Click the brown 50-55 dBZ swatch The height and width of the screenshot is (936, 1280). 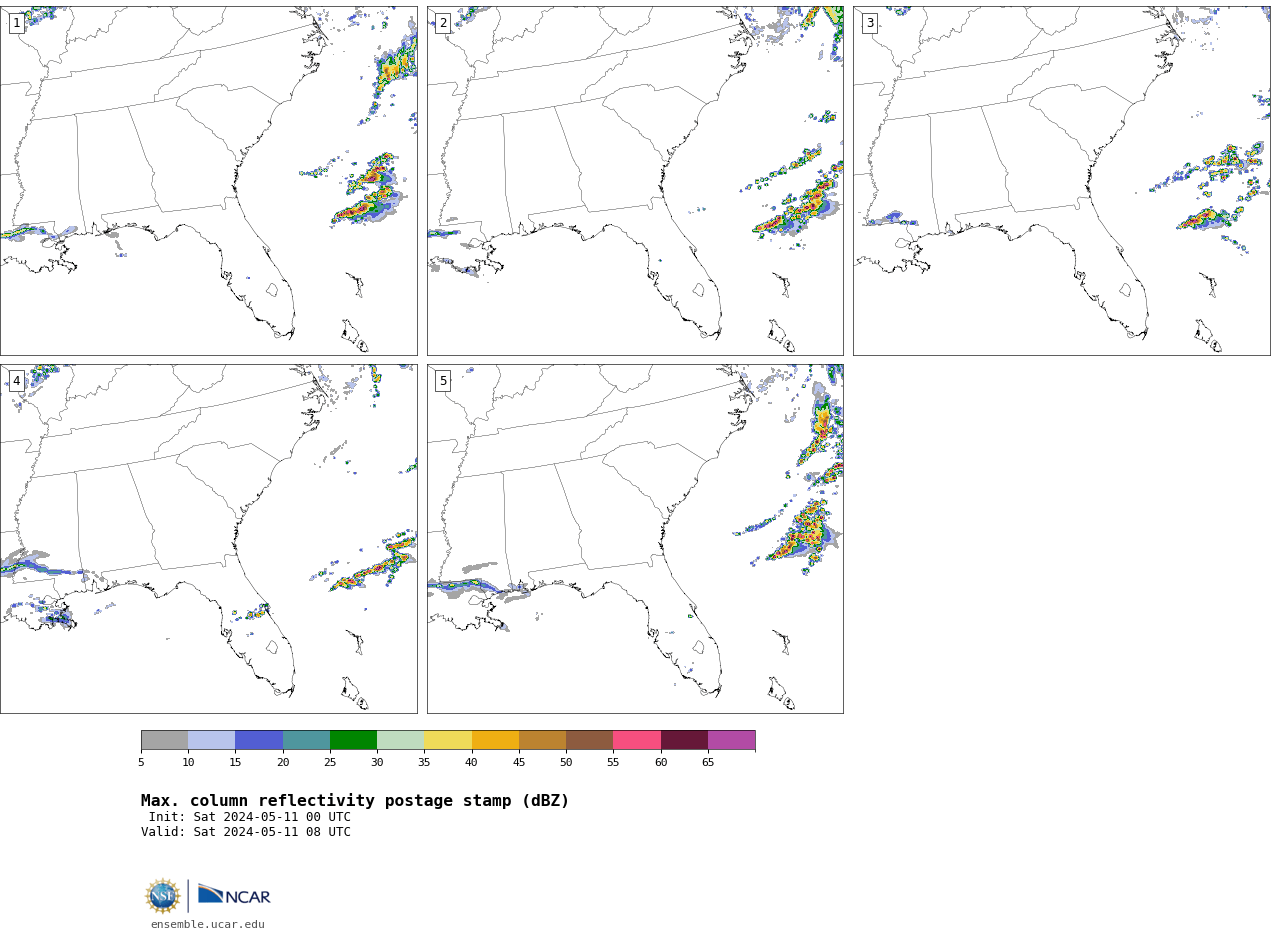pyautogui.click(x=590, y=740)
